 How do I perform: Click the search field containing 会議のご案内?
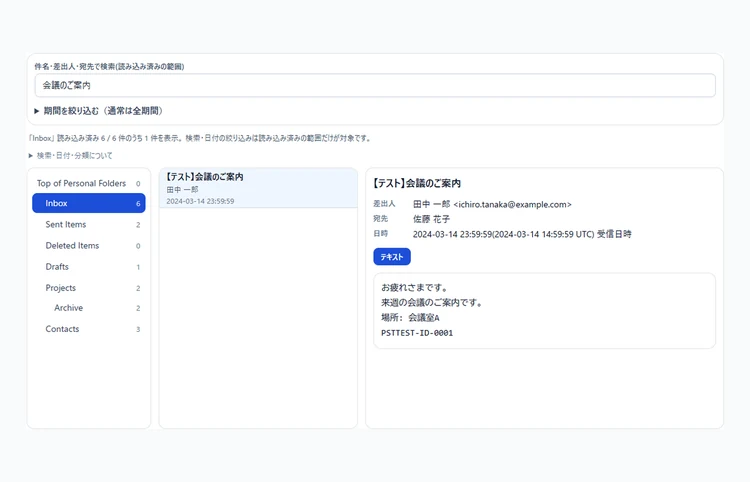tap(375, 86)
